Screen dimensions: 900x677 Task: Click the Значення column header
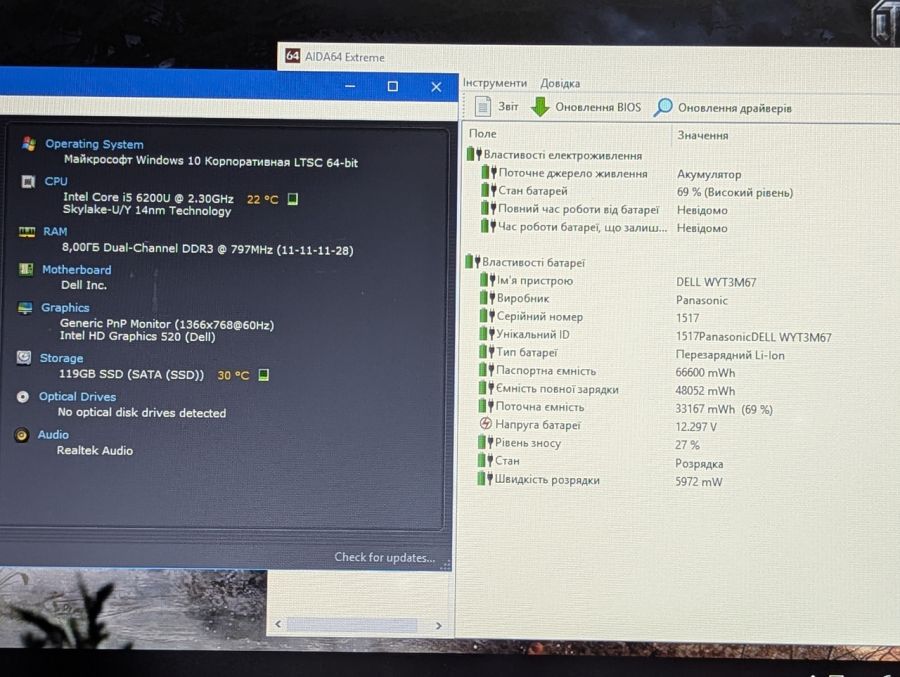pos(703,135)
